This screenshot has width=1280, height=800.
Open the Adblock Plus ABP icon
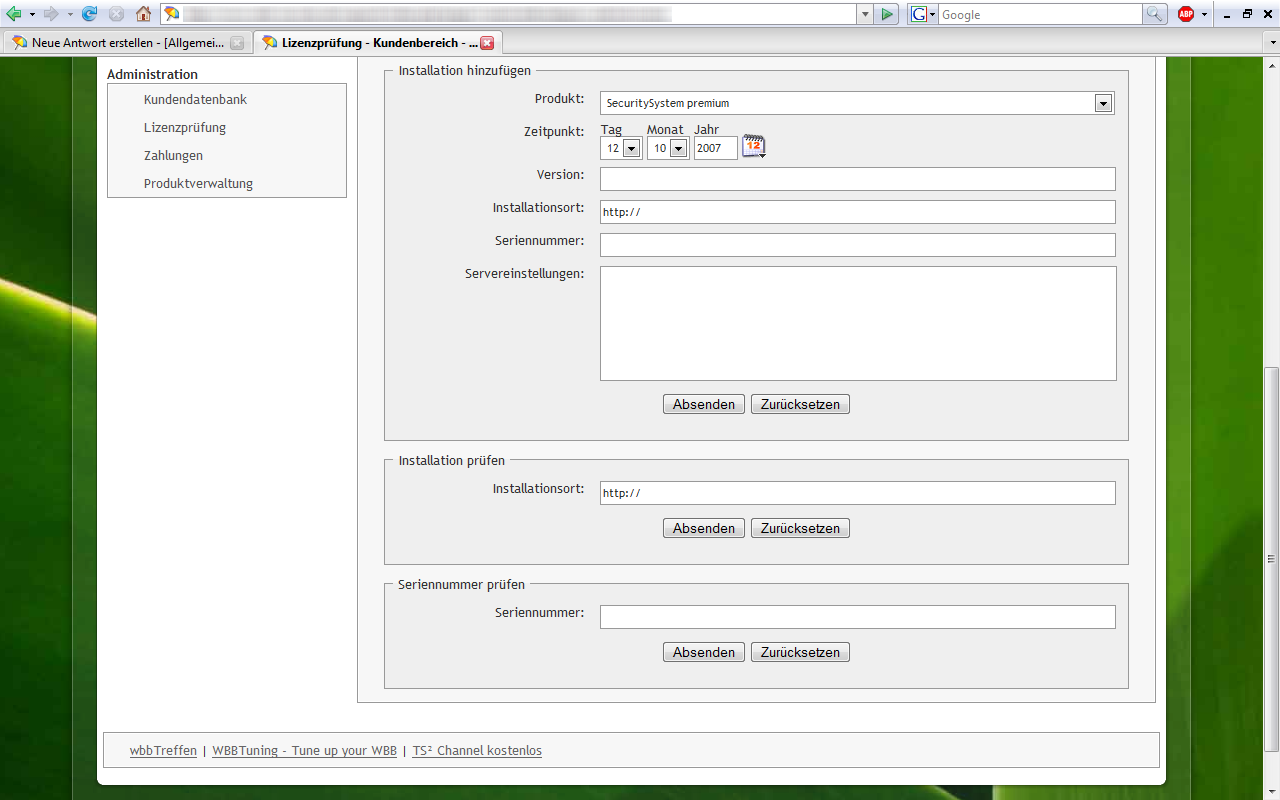(1186, 14)
